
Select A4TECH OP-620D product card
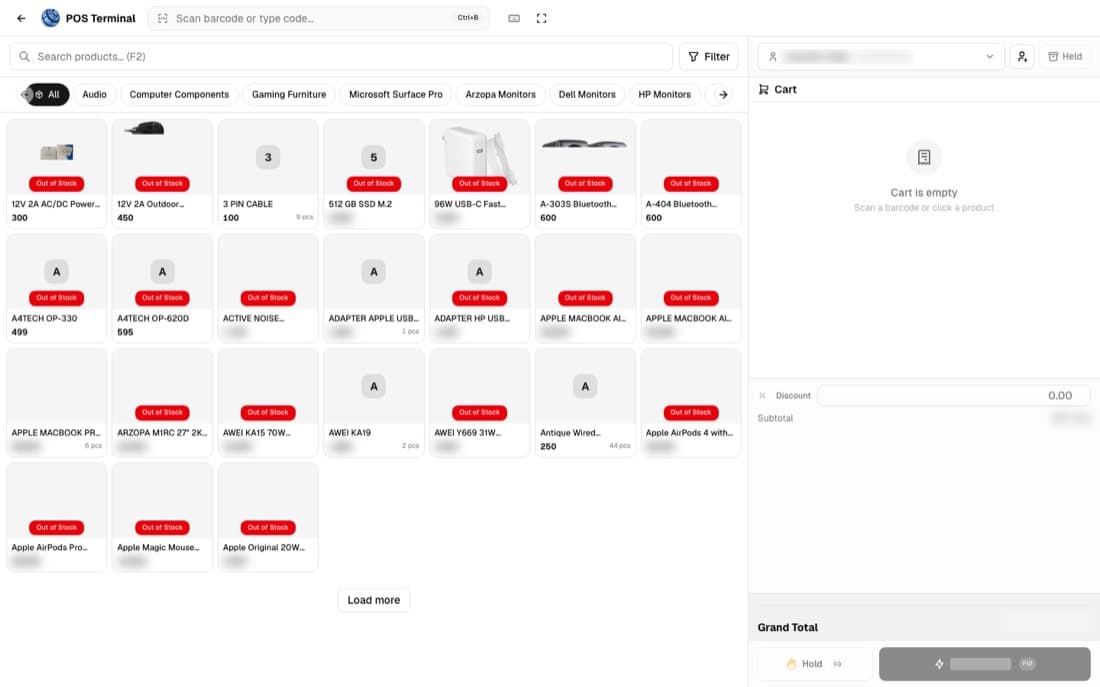tap(162, 288)
